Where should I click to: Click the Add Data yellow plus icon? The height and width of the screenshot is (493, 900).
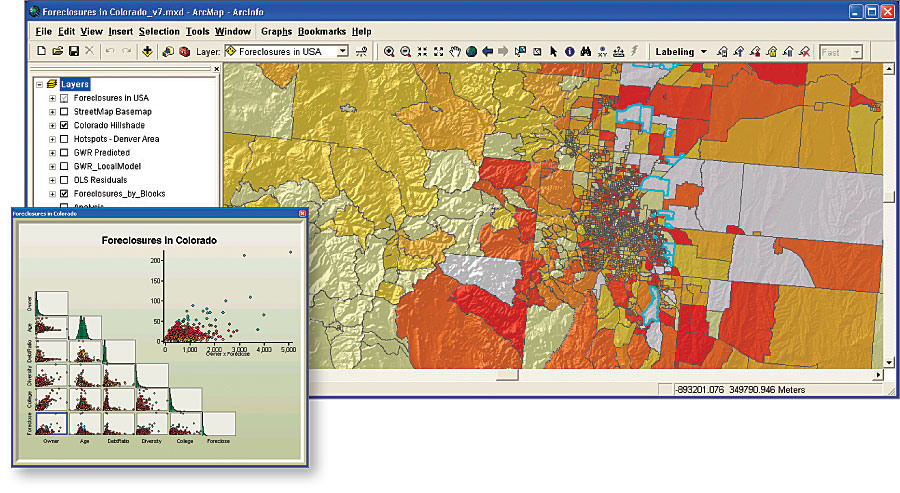point(148,52)
